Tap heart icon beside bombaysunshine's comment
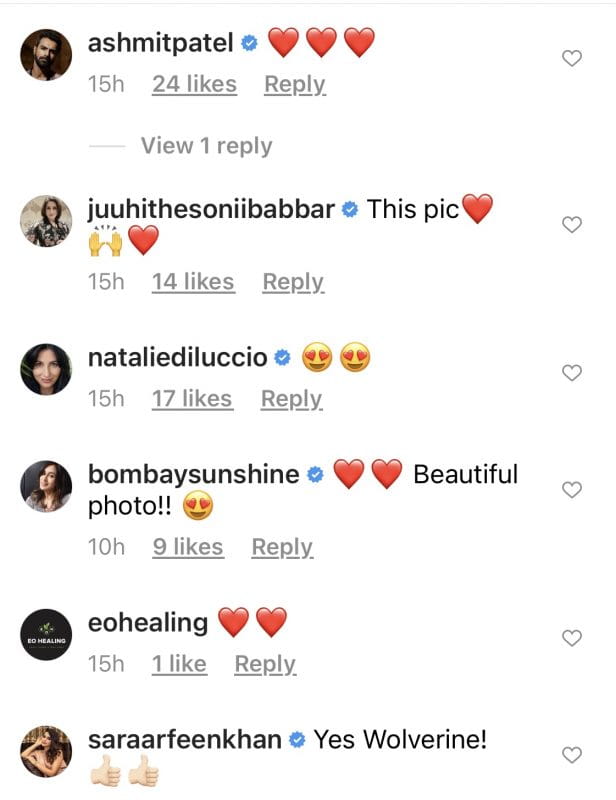The width and height of the screenshot is (616, 800). coord(572,490)
